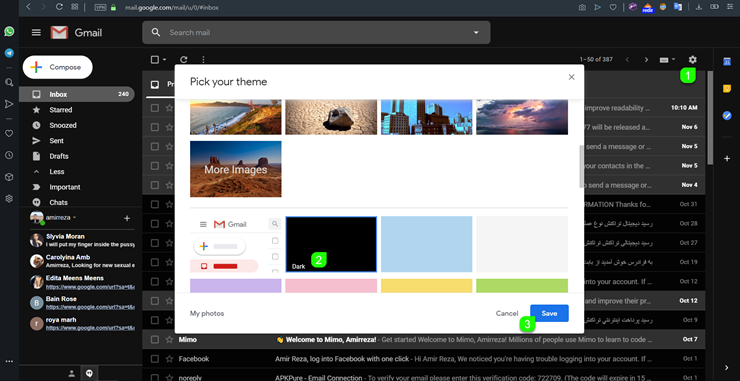Image resolution: width=740 pixels, height=381 pixels.
Task: Open the Keep notes side panel
Action: [727, 88]
